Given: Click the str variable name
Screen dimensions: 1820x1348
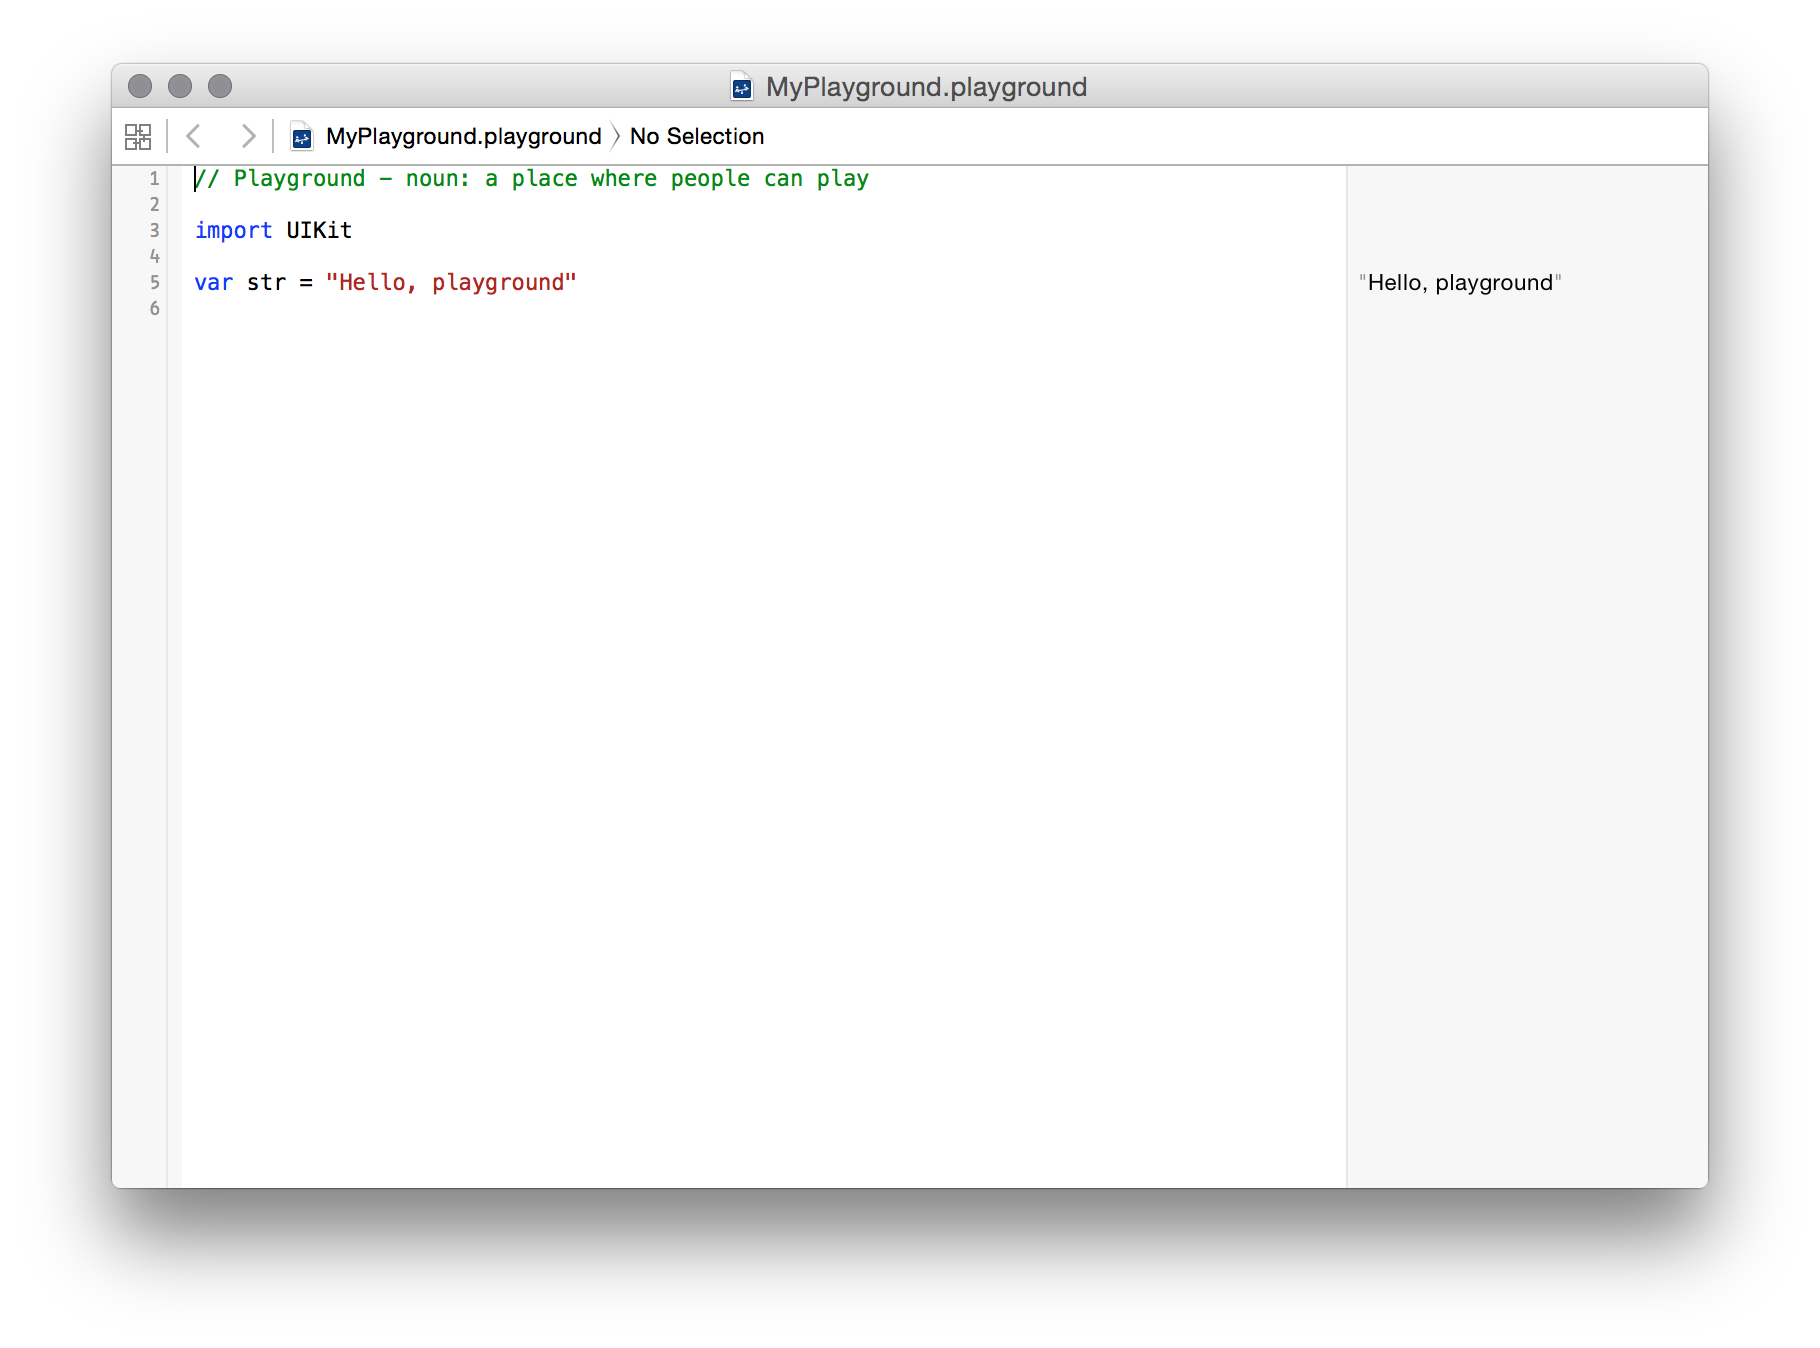Looking at the screenshot, I should click(x=266, y=283).
